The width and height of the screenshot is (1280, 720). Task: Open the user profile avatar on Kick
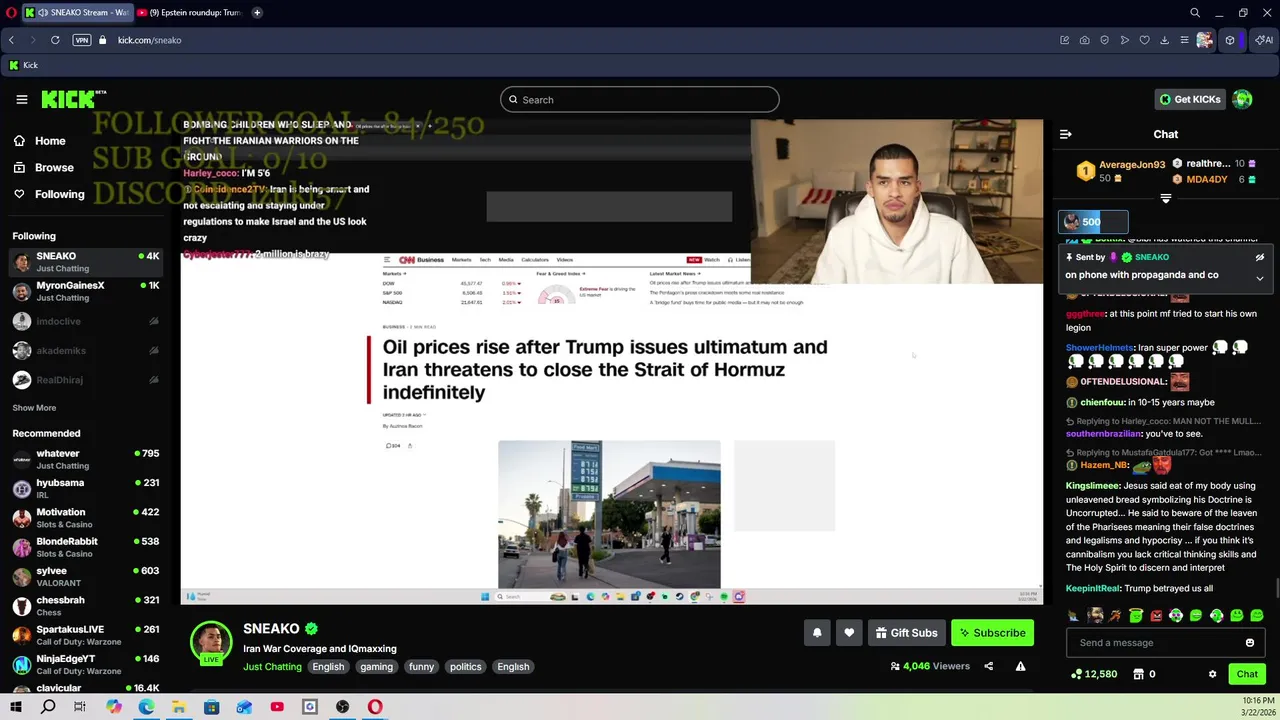point(1242,99)
